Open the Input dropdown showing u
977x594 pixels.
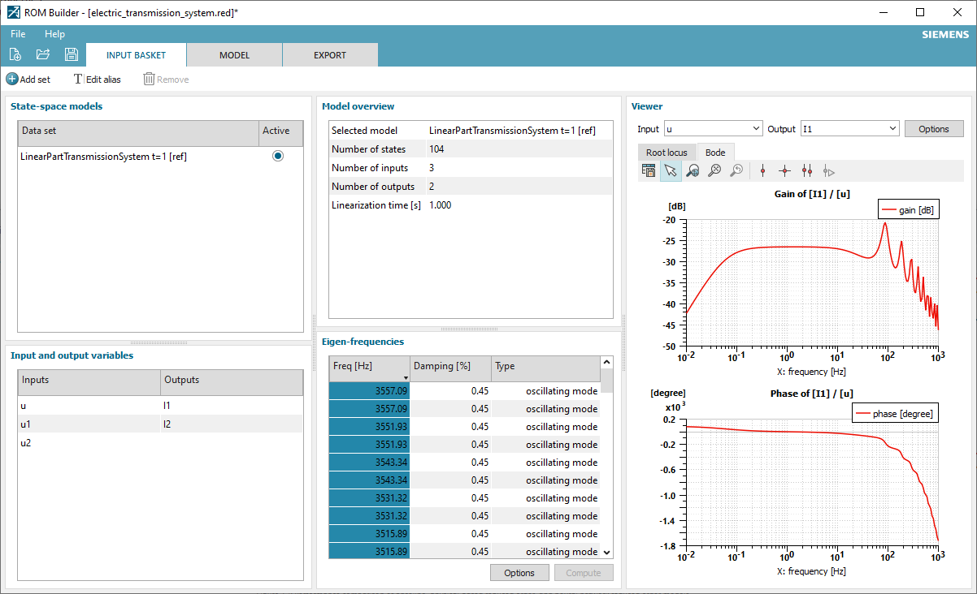(x=713, y=129)
